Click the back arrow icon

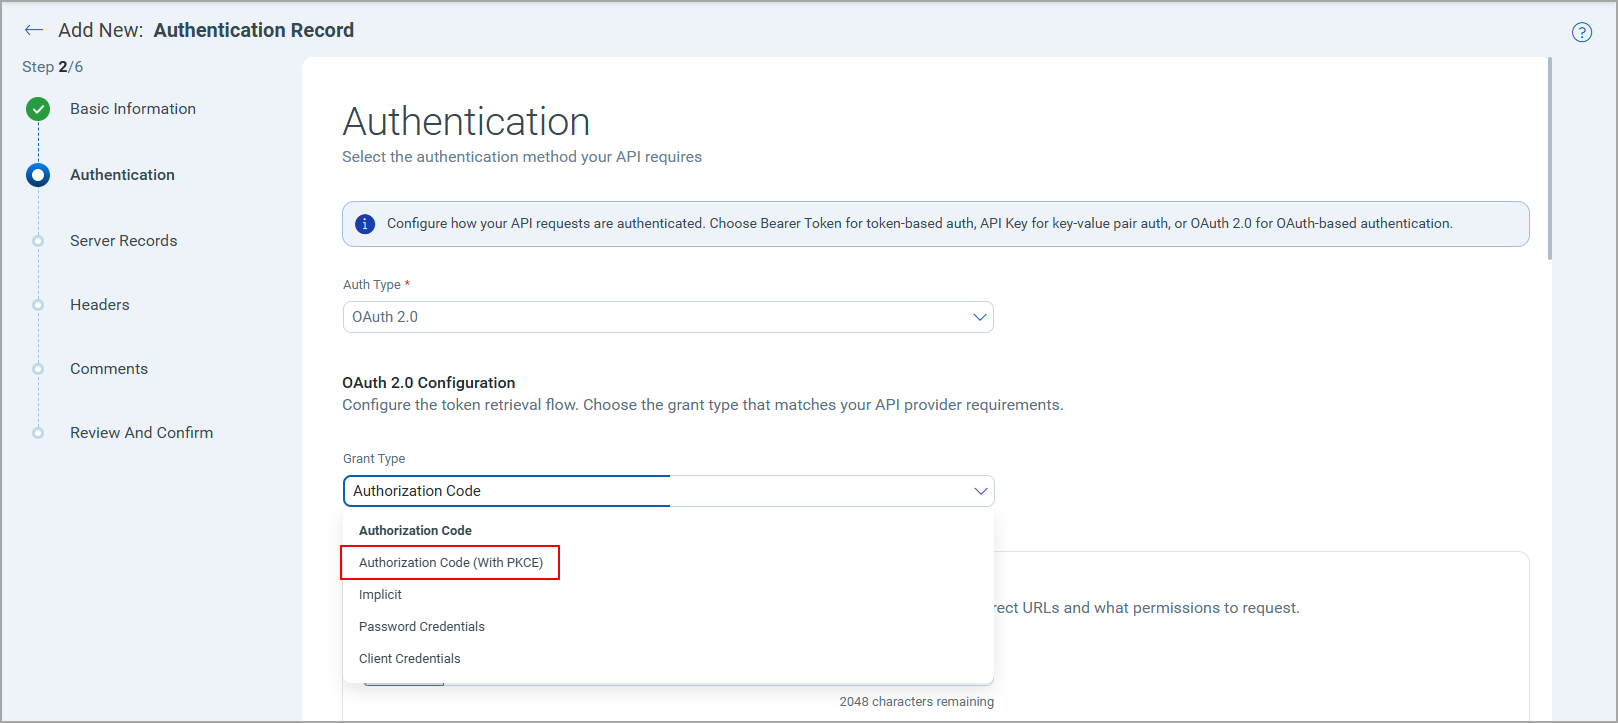[x=34, y=30]
